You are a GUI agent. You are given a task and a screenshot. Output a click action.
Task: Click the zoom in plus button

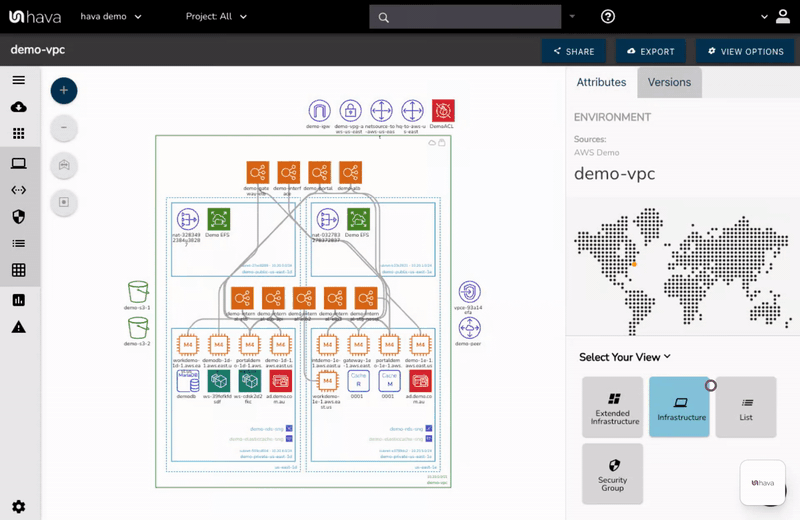click(63, 90)
